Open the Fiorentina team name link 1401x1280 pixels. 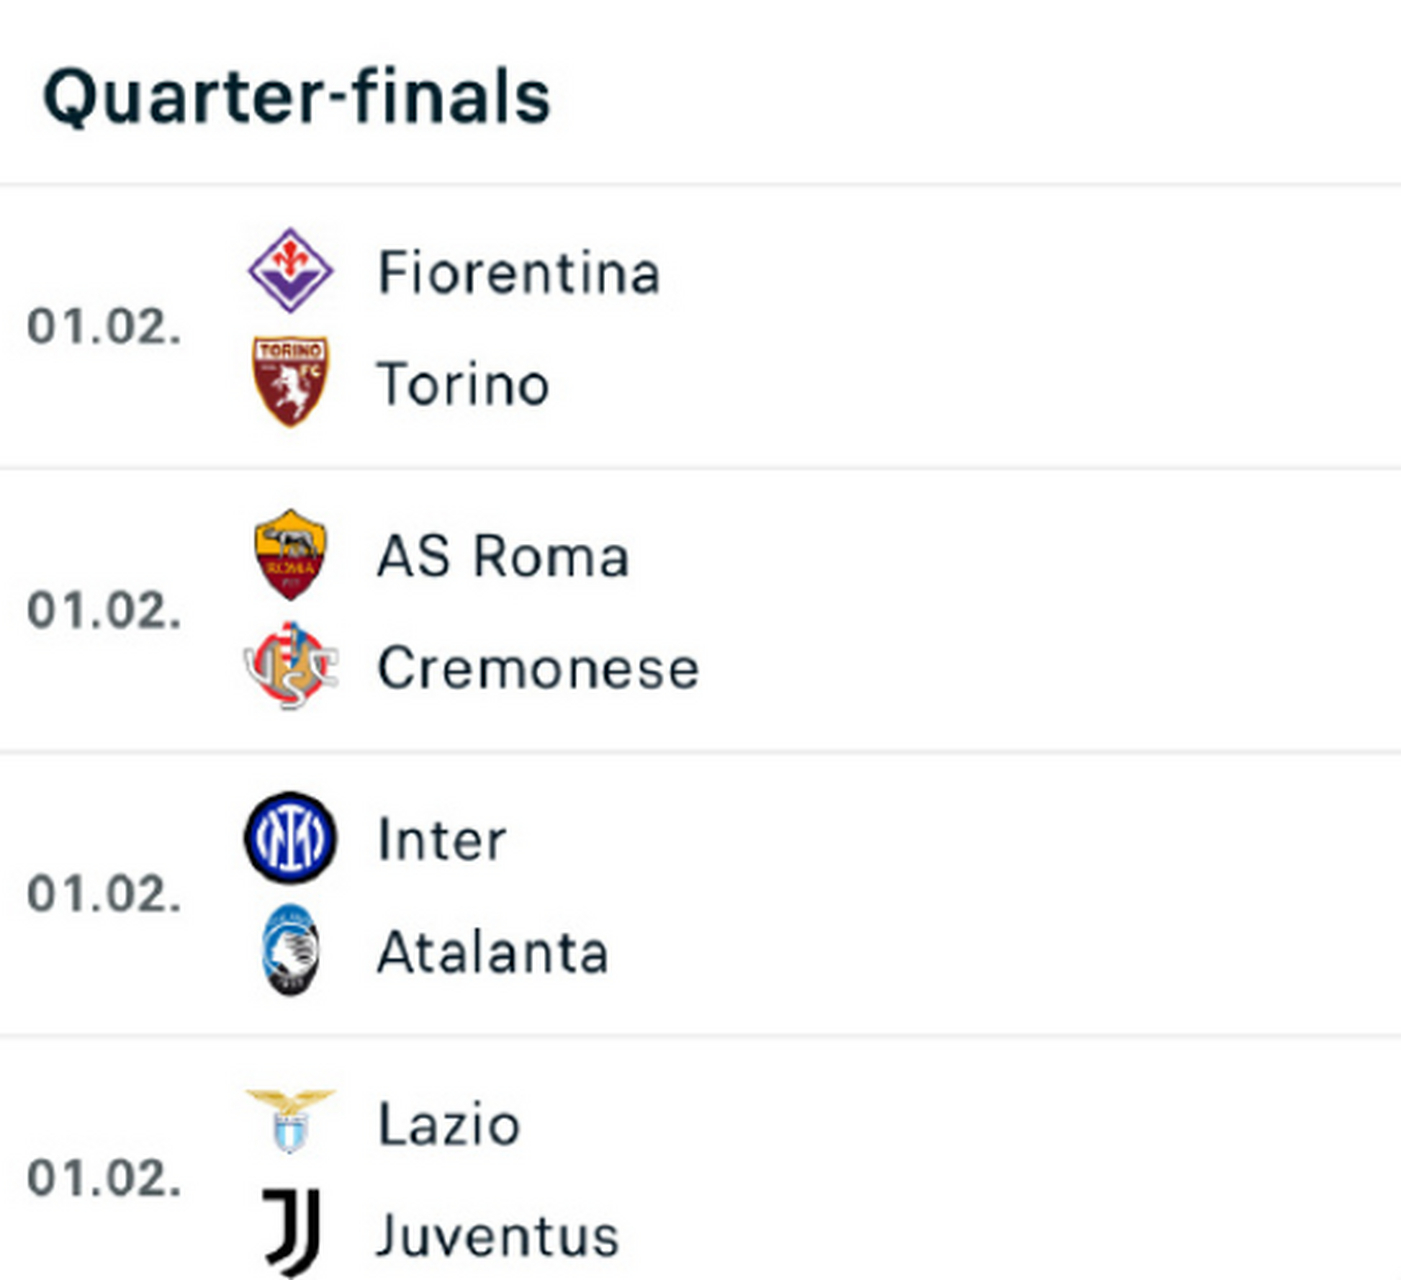519,273
